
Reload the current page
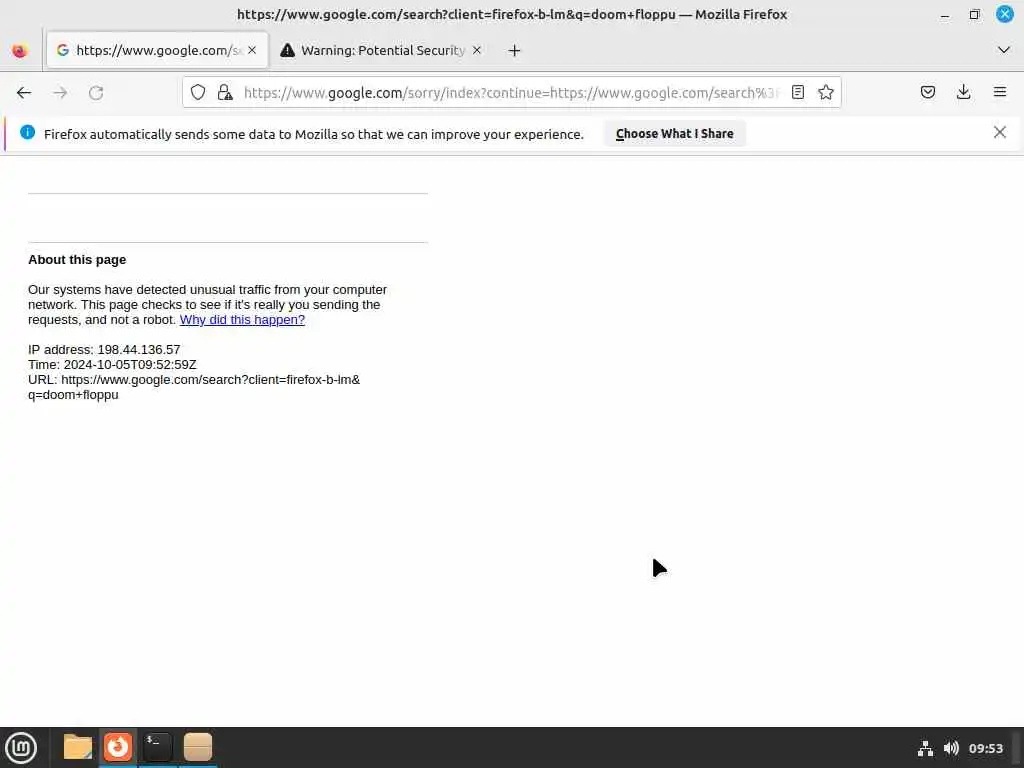96,93
